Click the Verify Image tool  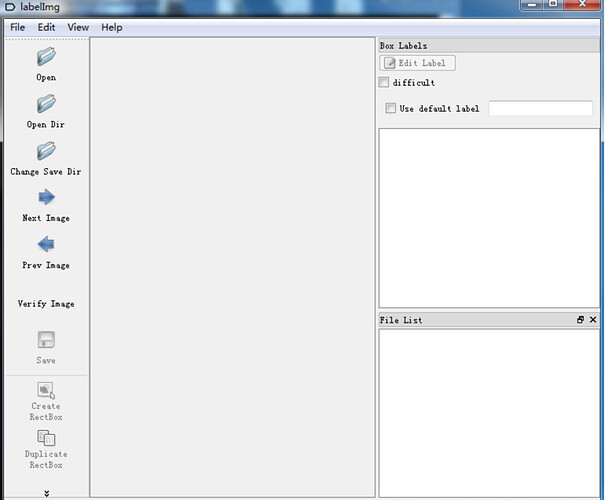[x=46, y=304]
